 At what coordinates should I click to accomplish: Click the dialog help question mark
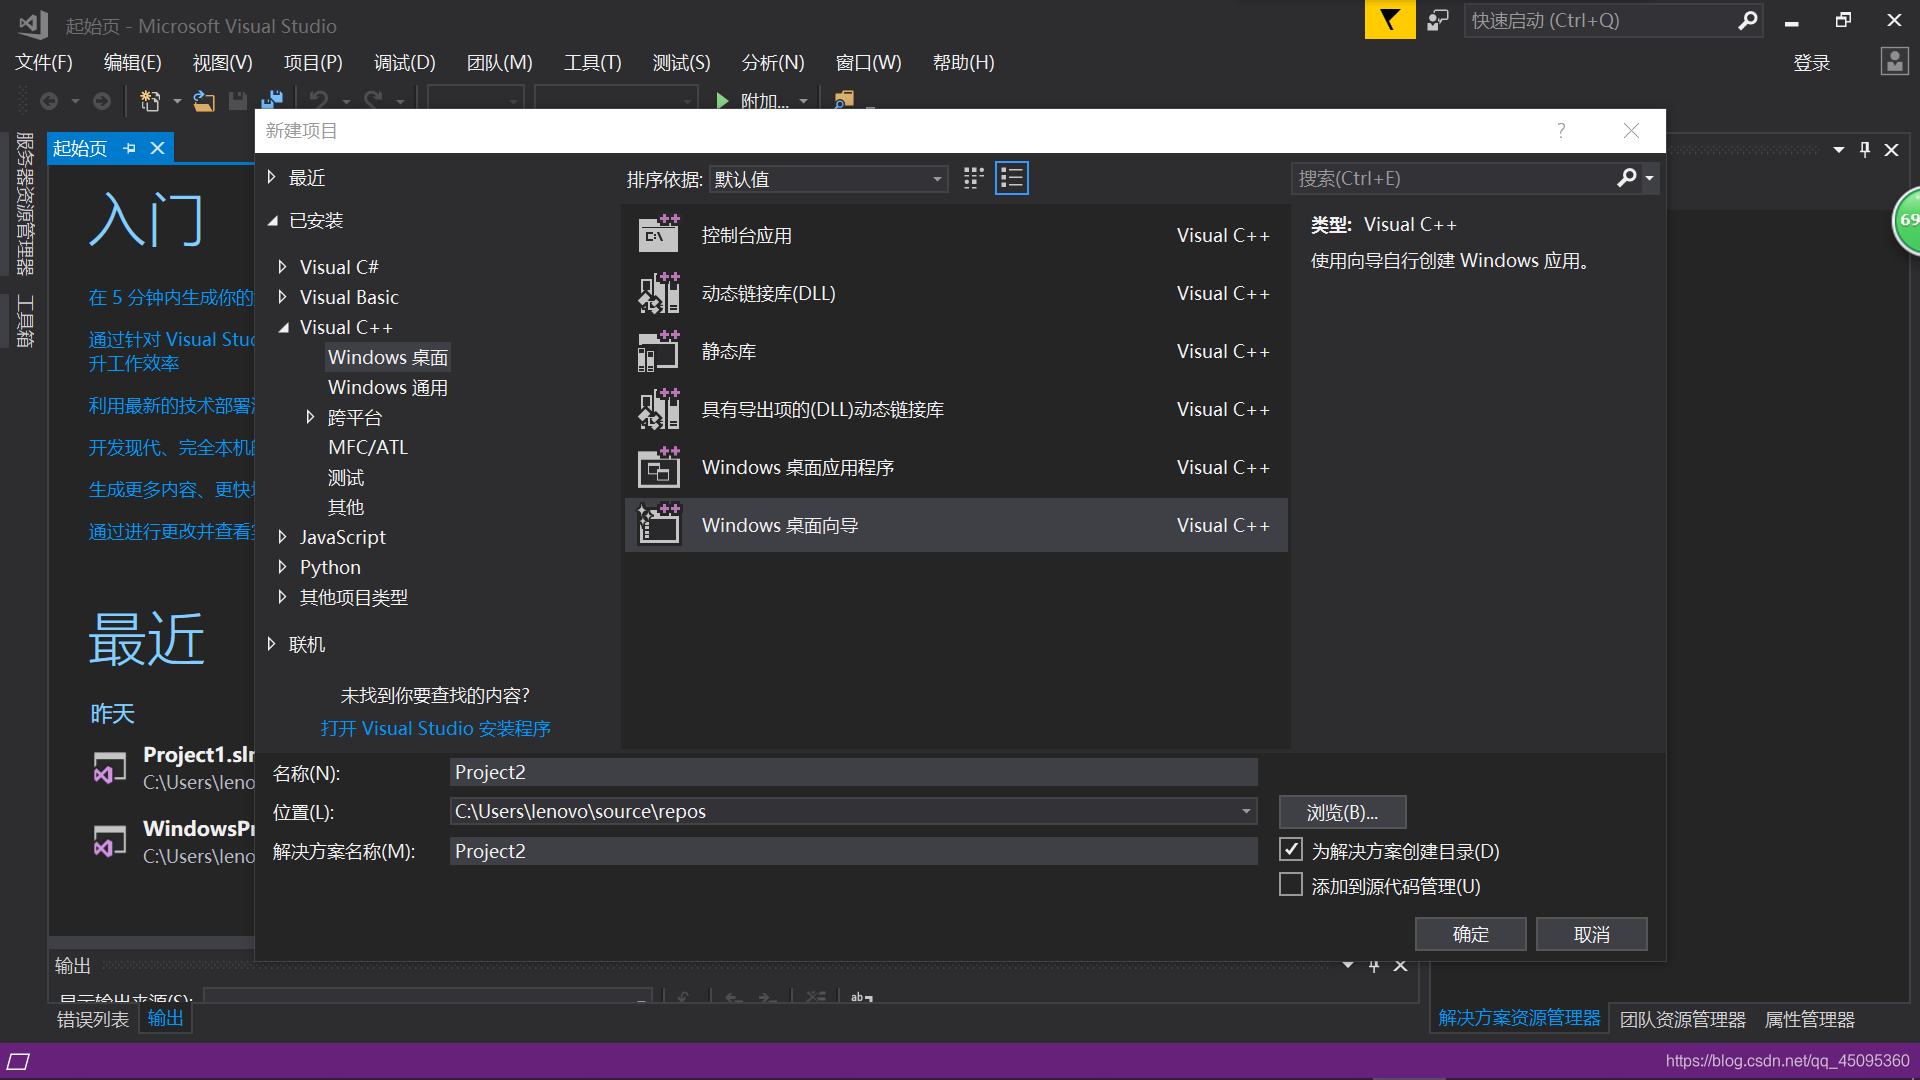(1561, 130)
